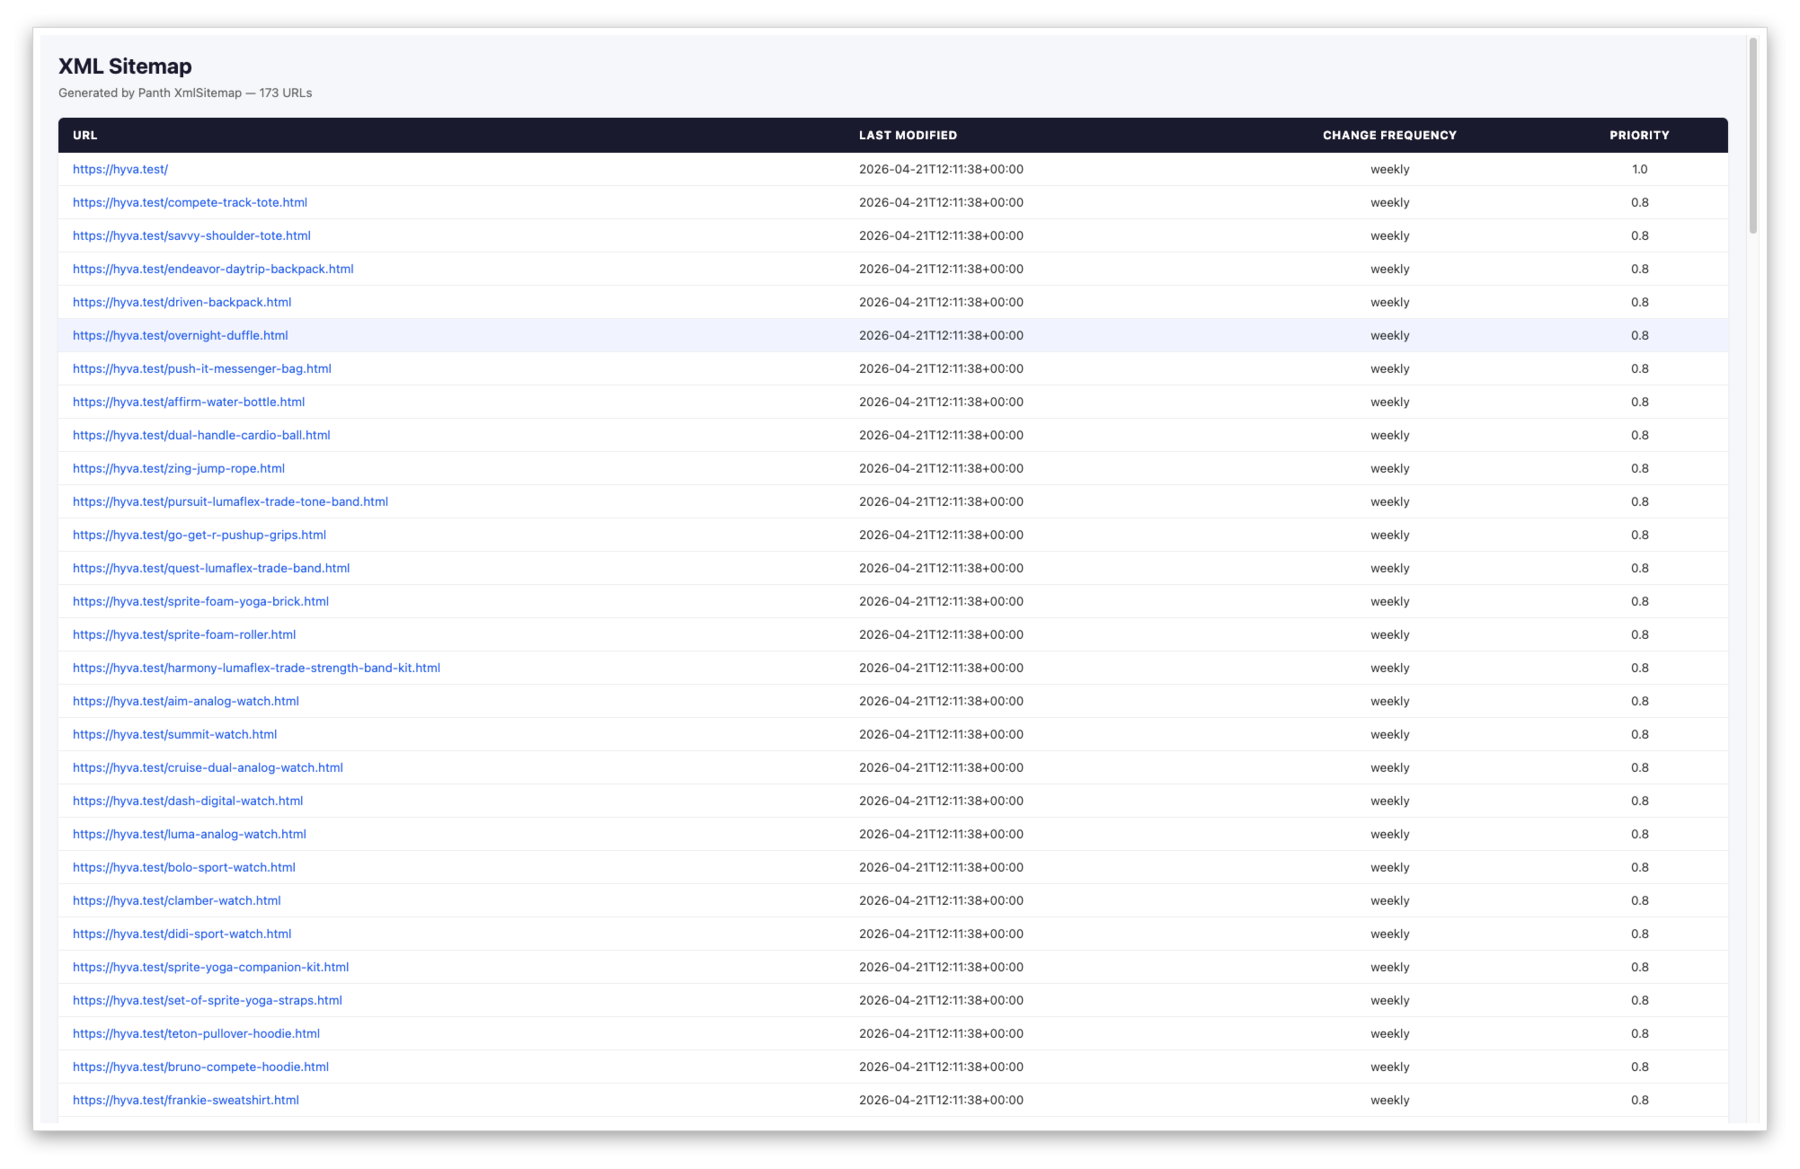Visit the harmony-lumaflex-trade-strength-band-kit.html link

256,667
